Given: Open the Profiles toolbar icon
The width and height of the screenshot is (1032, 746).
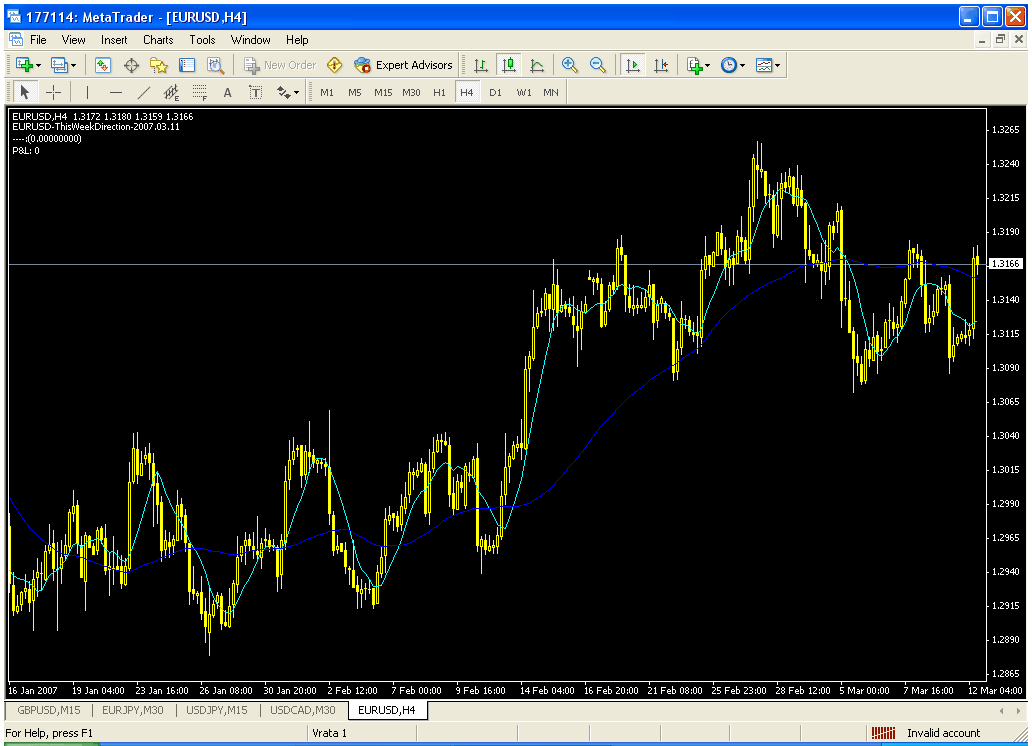Looking at the screenshot, I should [59, 65].
